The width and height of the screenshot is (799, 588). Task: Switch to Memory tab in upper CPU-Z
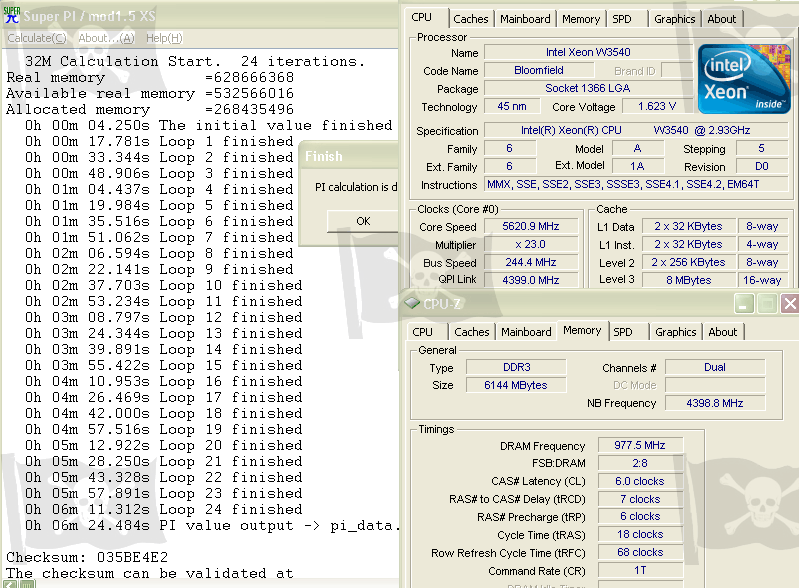click(580, 19)
